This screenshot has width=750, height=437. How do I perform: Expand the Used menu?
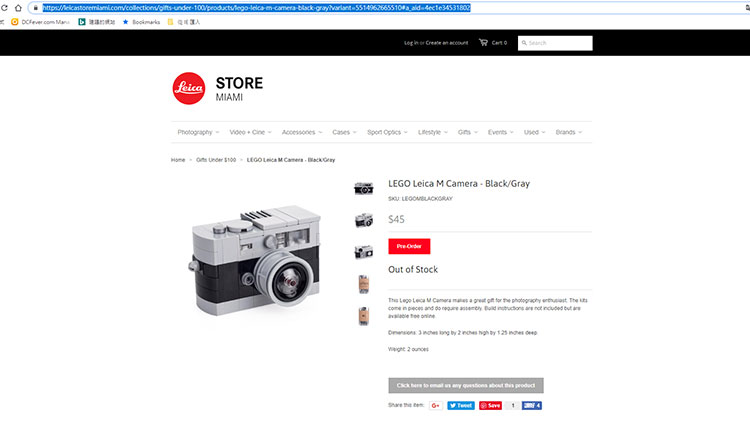tap(534, 132)
